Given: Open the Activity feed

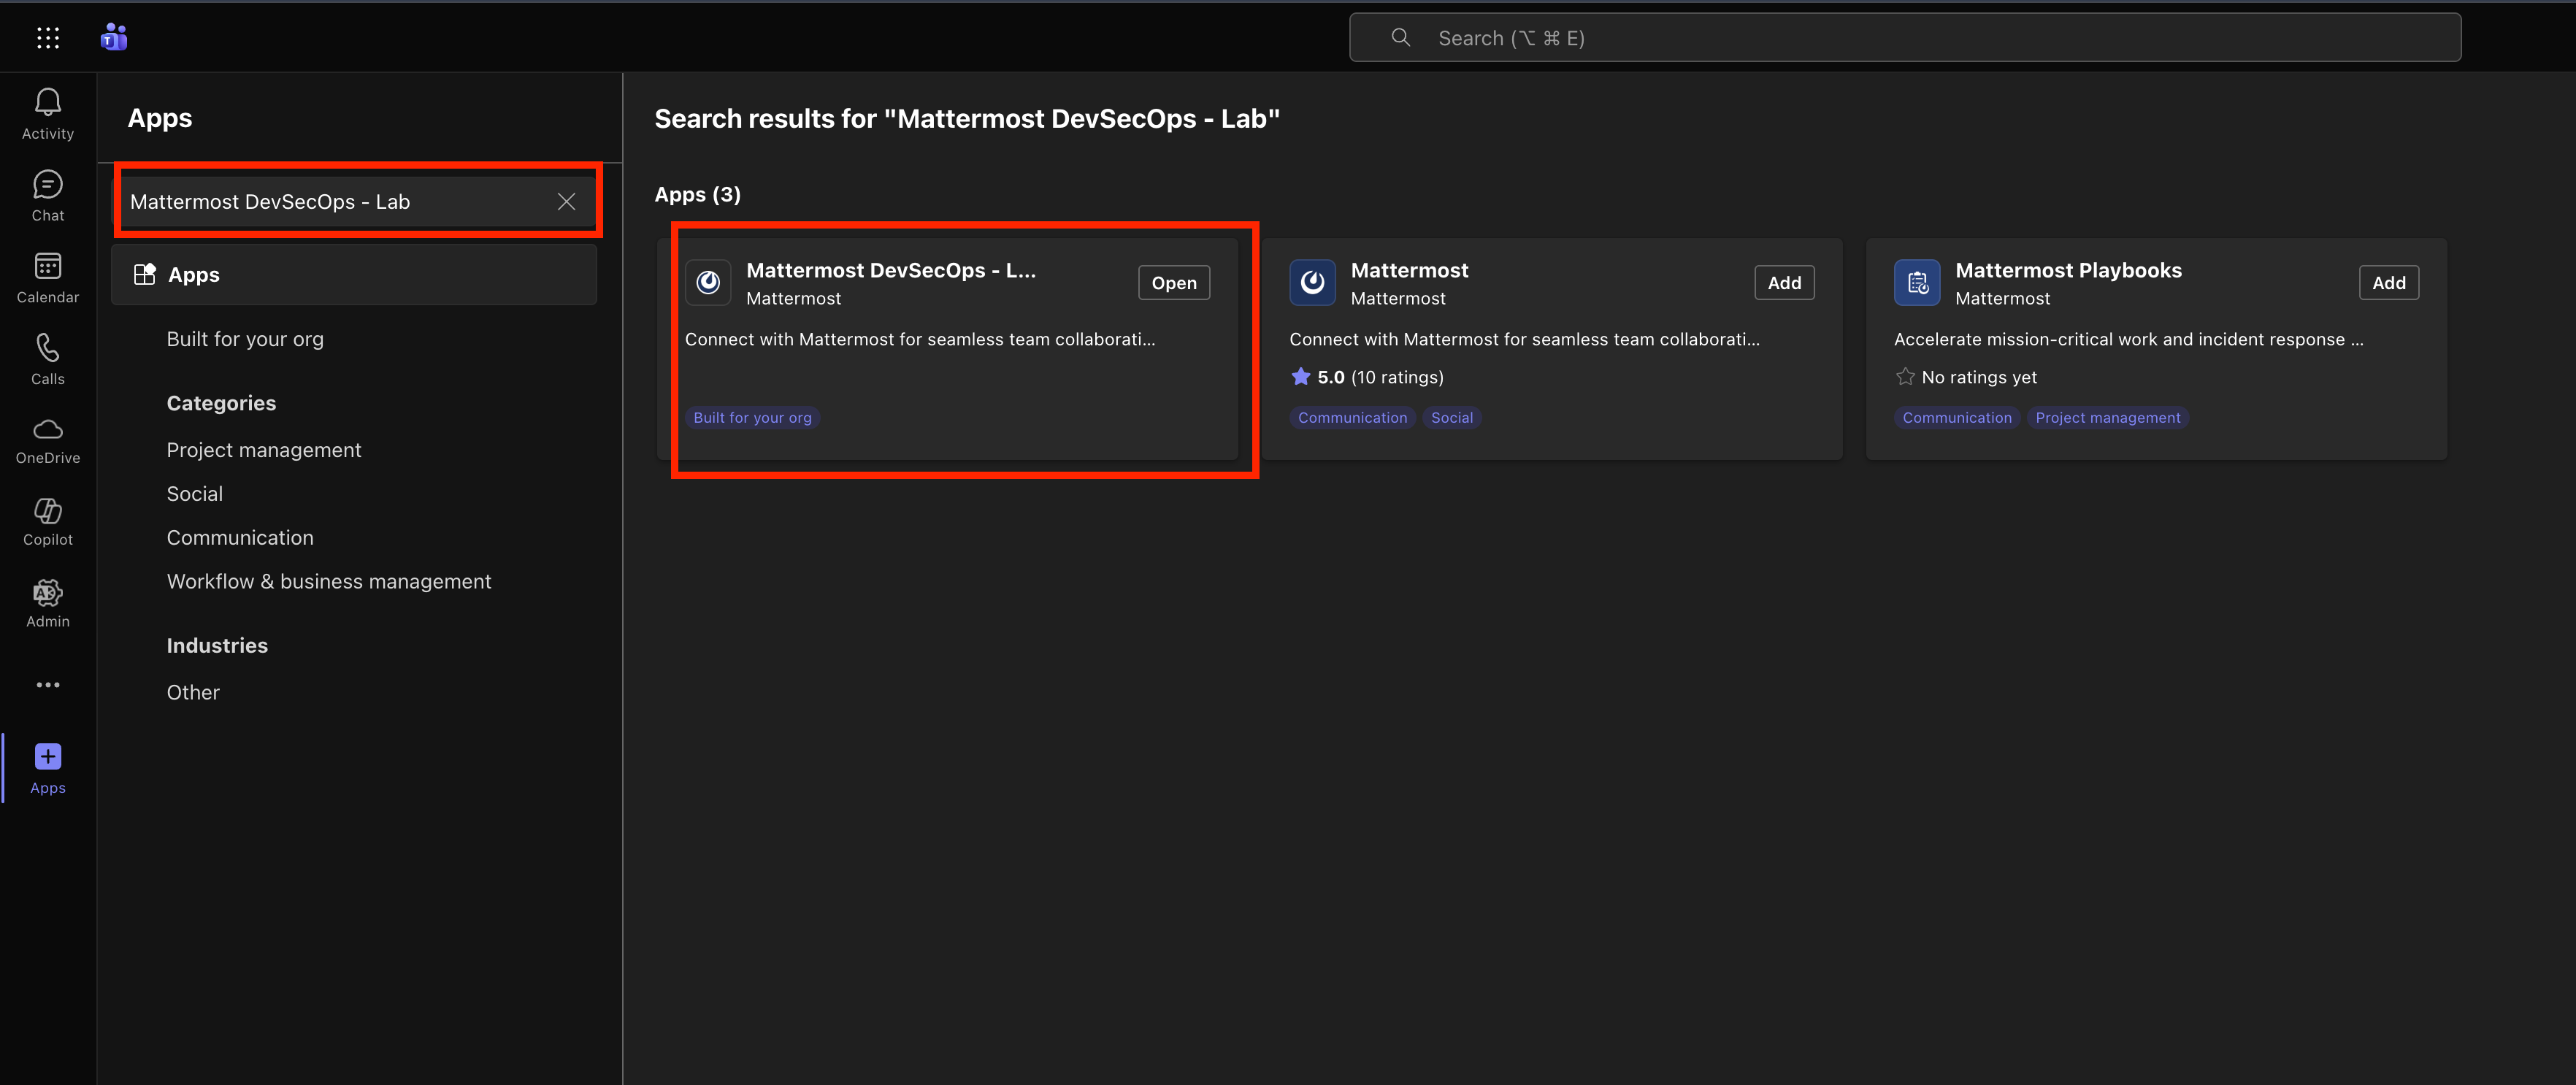Looking at the screenshot, I should pos(47,111).
